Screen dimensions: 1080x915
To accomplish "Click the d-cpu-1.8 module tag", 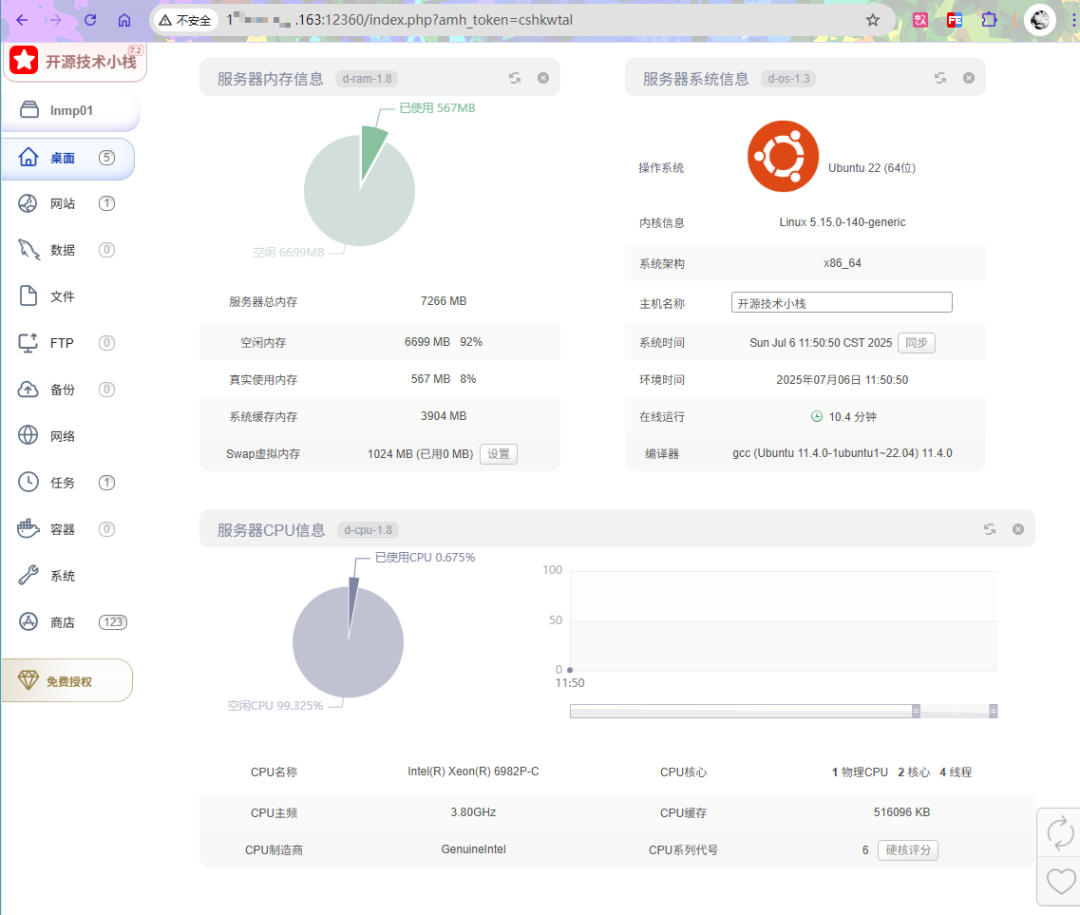I will pos(368,530).
